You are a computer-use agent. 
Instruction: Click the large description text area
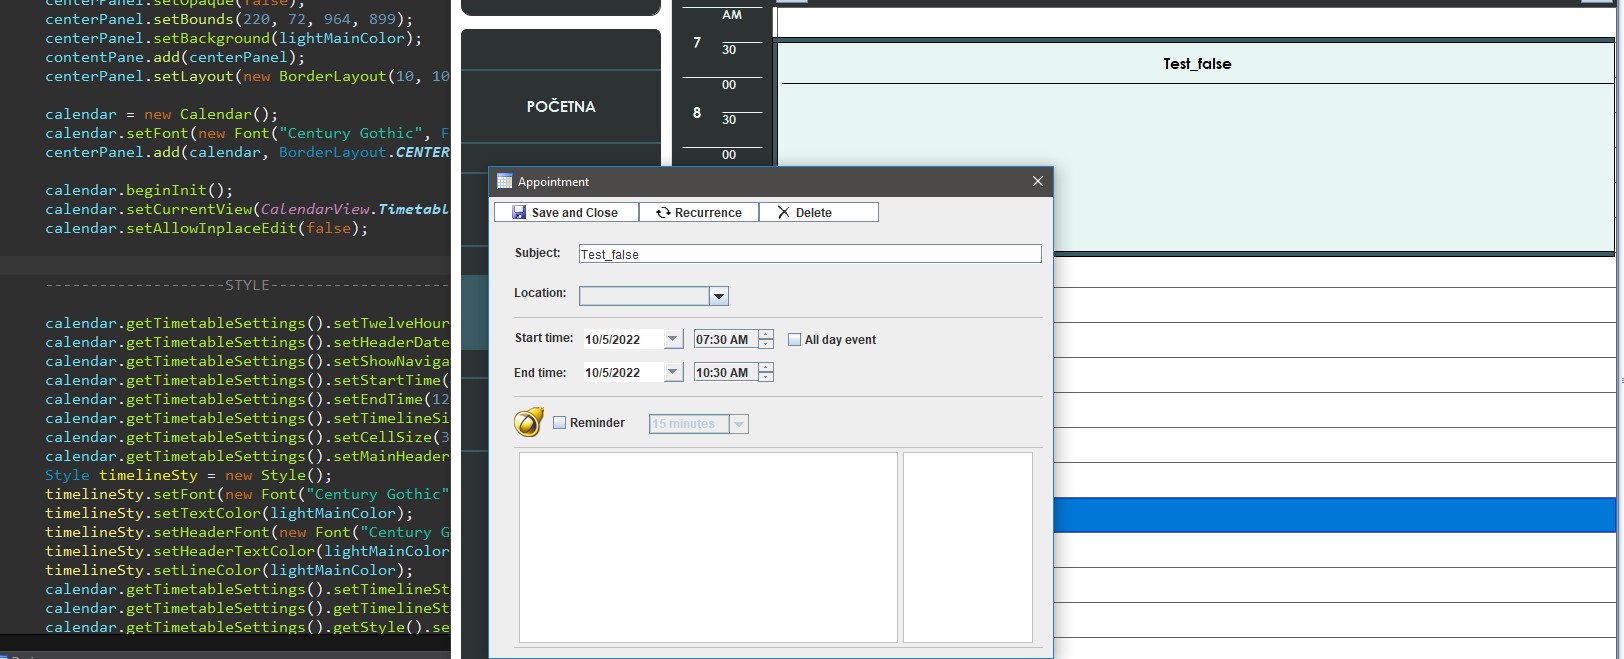click(x=708, y=547)
